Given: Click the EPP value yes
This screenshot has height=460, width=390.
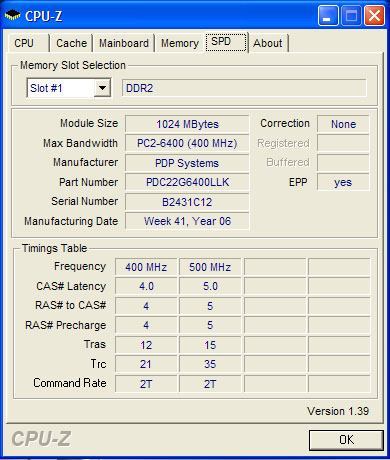Looking at the screenshot, I should tap(343, 182).
